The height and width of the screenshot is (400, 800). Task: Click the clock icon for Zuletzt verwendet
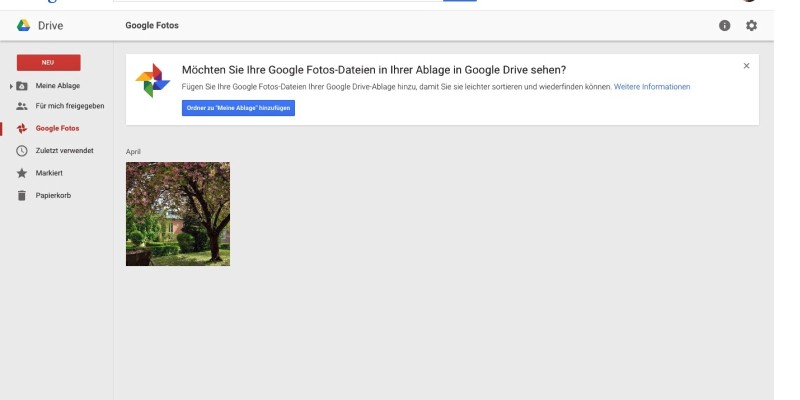click(22, 151)
